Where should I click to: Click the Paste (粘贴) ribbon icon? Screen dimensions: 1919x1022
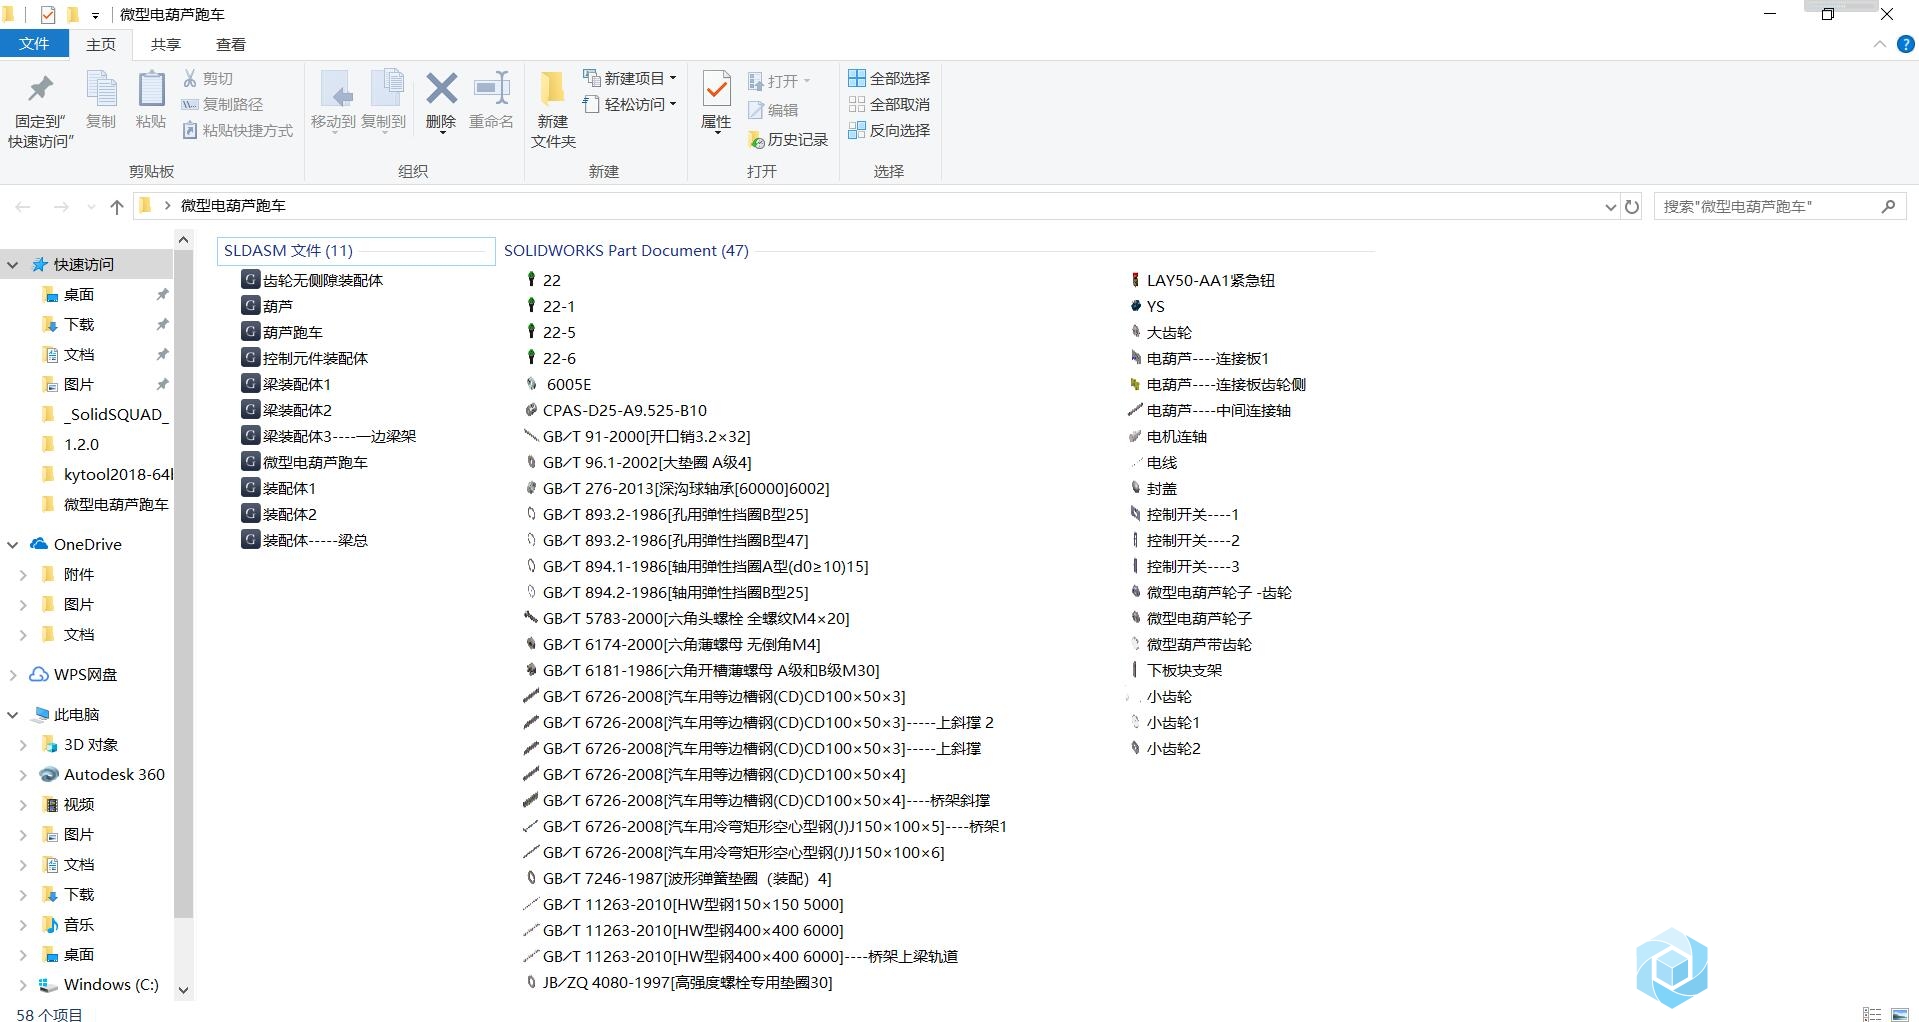tap(151, 89)
